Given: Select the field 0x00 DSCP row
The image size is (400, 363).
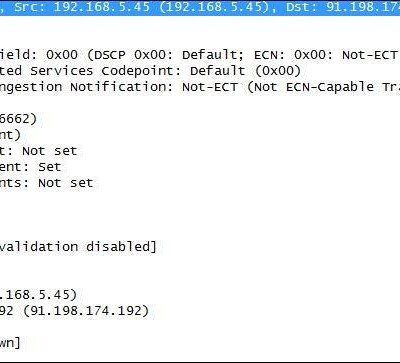Looking at the screenshot, I should (x=200, y=55).
